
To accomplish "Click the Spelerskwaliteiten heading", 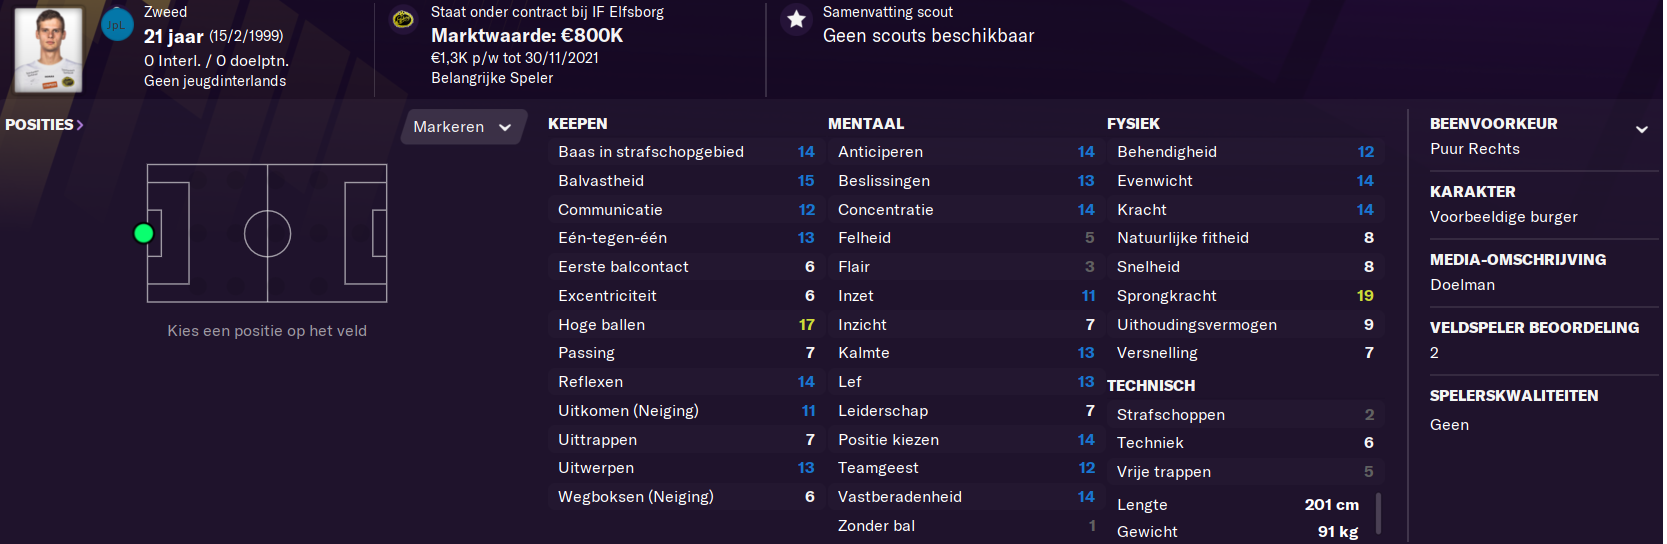I will coord(1514,395).
